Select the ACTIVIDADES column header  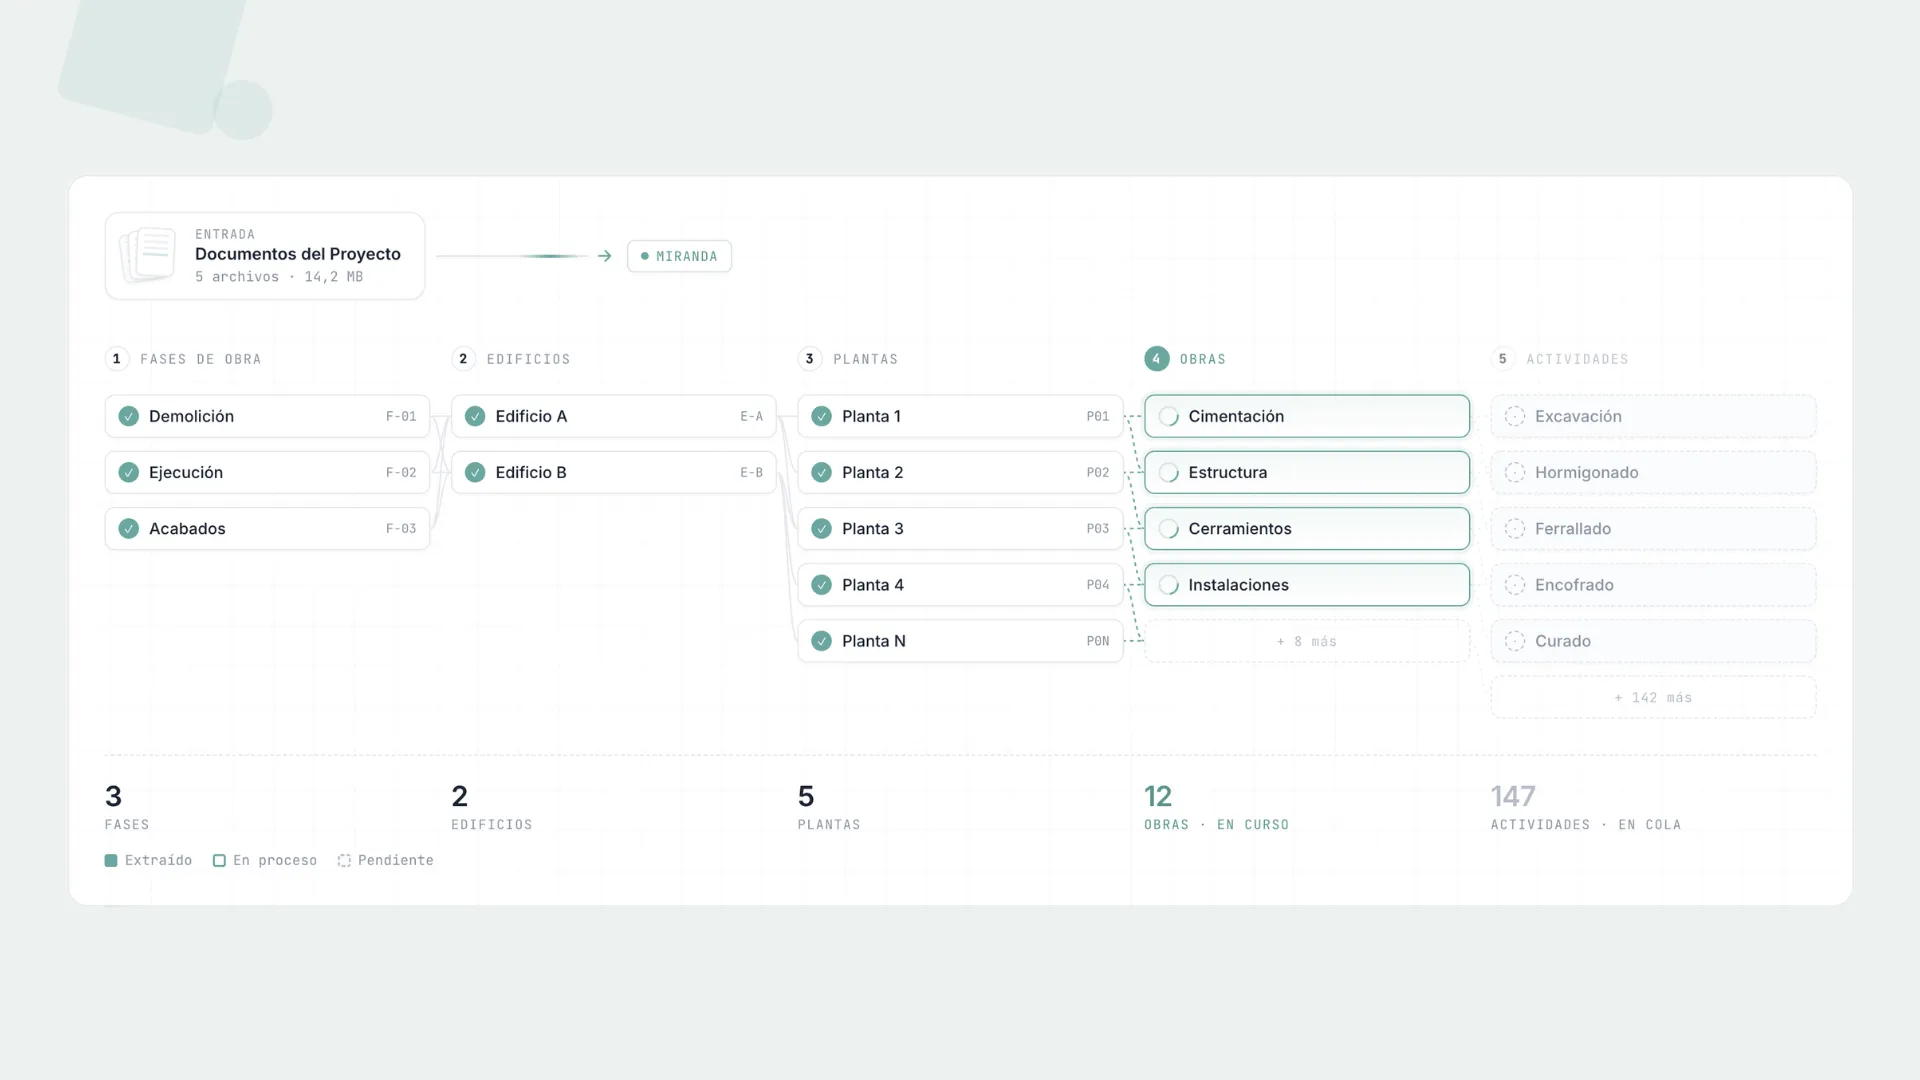tap(1578, 359)
